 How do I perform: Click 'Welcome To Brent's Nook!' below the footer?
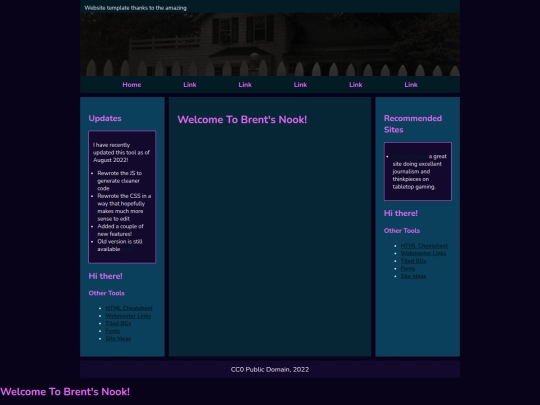(x=65, y=392)
